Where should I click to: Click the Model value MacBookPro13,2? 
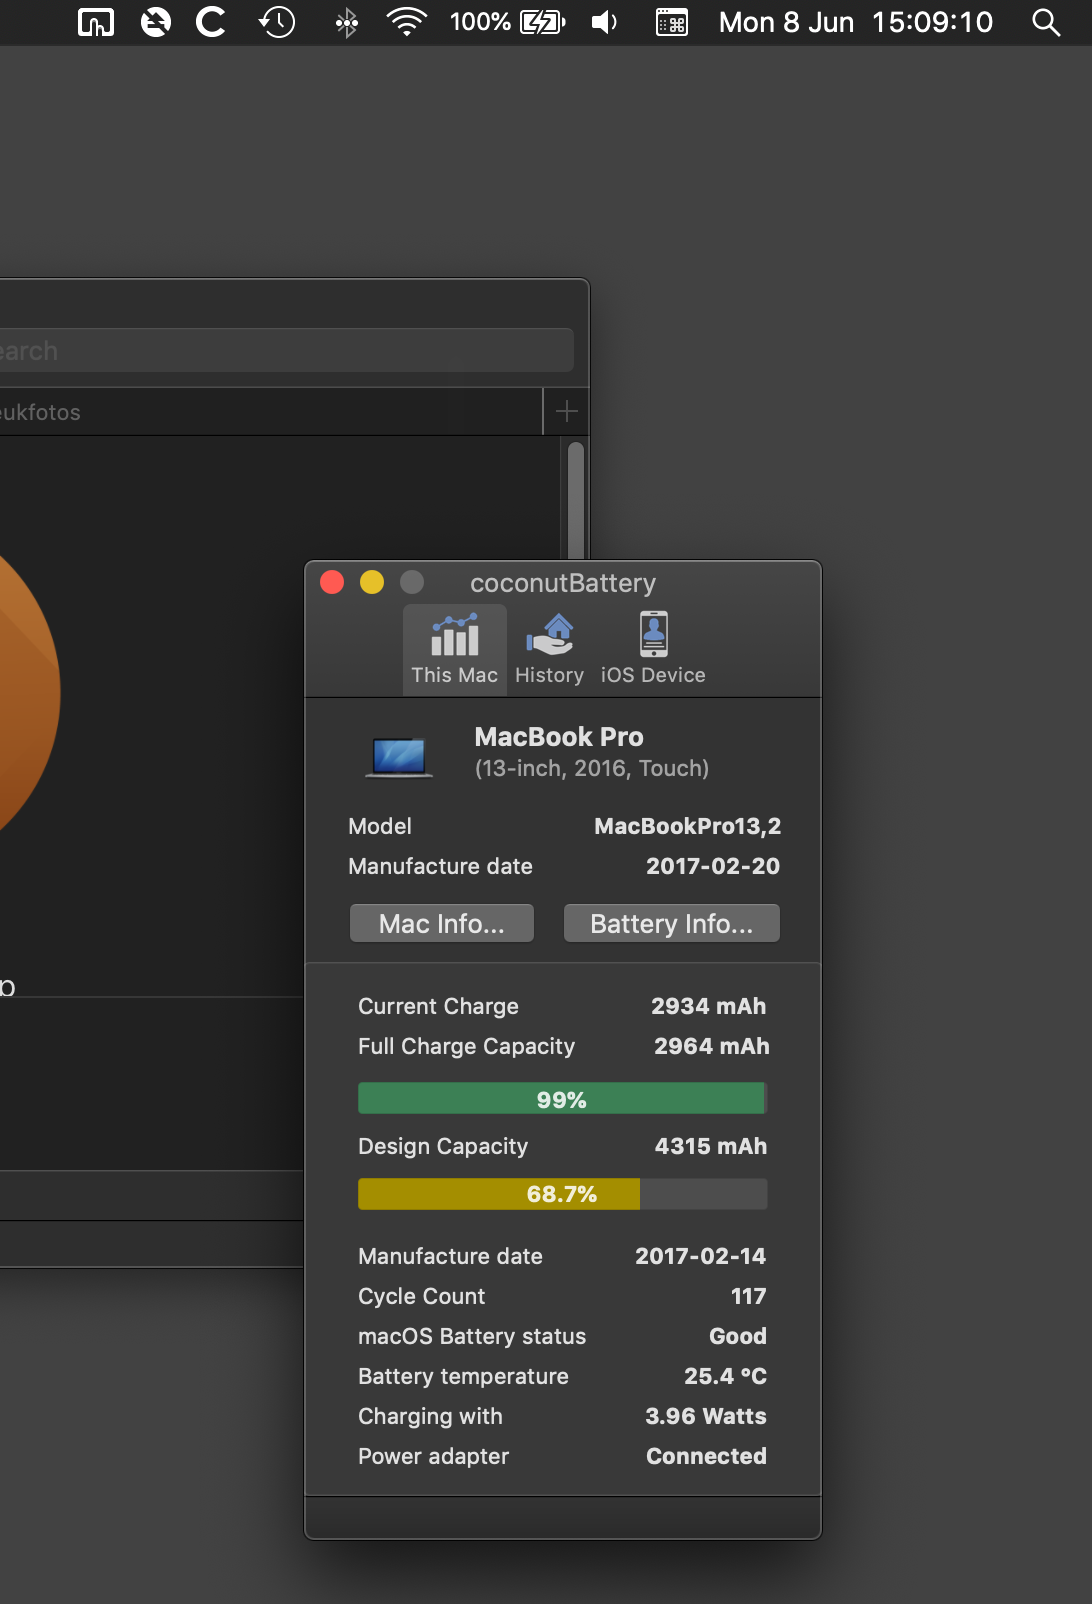tap(688, 826)
